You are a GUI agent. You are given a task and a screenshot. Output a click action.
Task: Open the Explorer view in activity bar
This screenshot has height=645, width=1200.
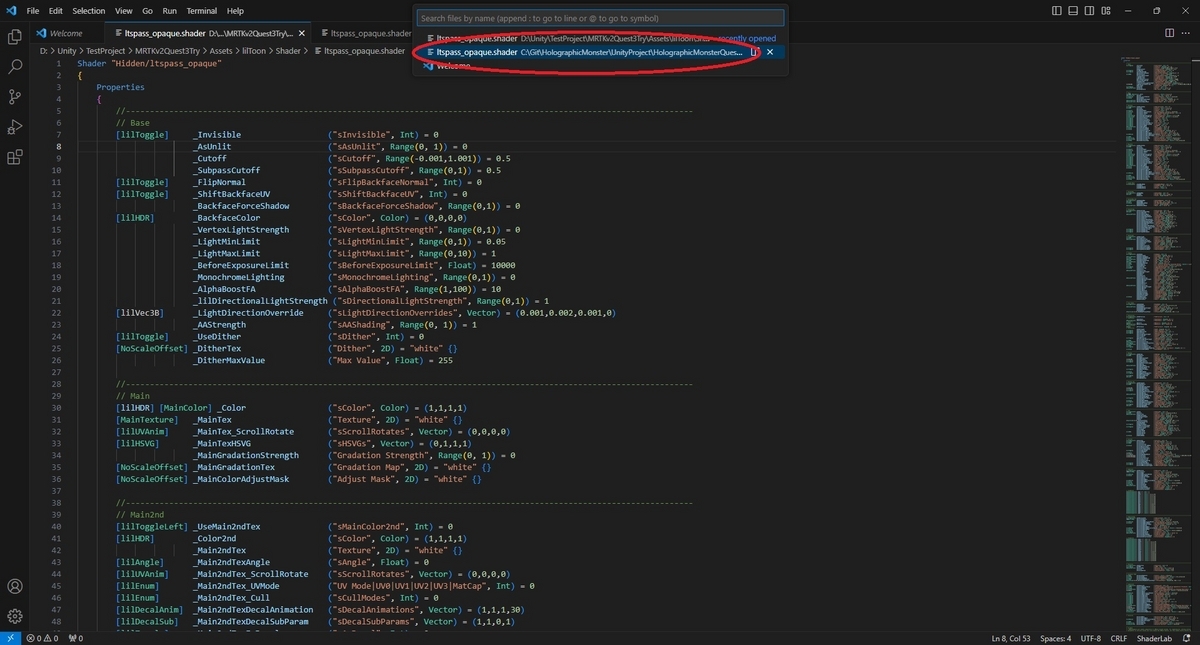click(15, 37)
